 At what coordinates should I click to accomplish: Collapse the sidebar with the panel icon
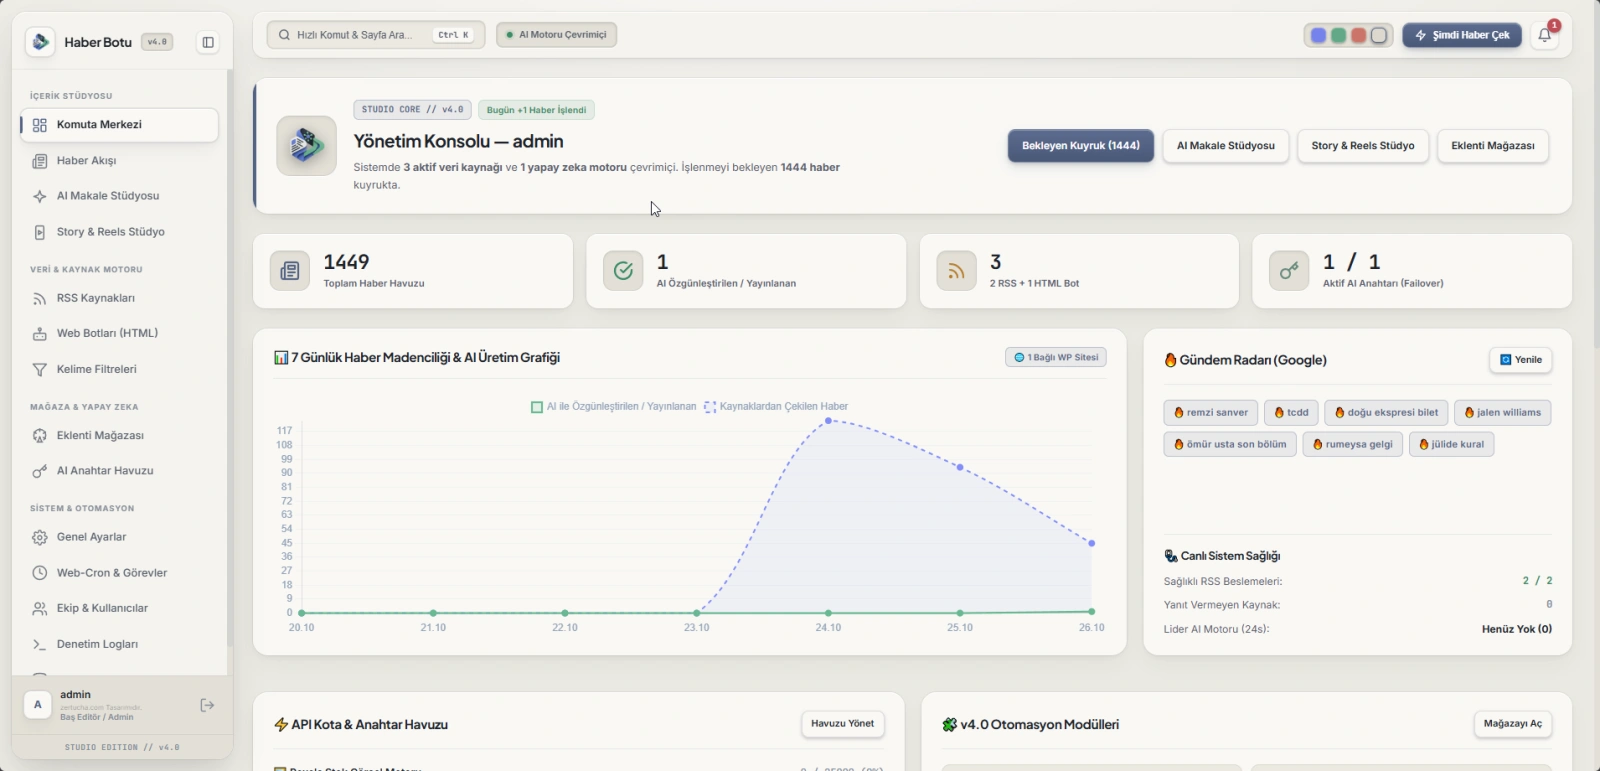pyautogui.click(x=208, y=42)
